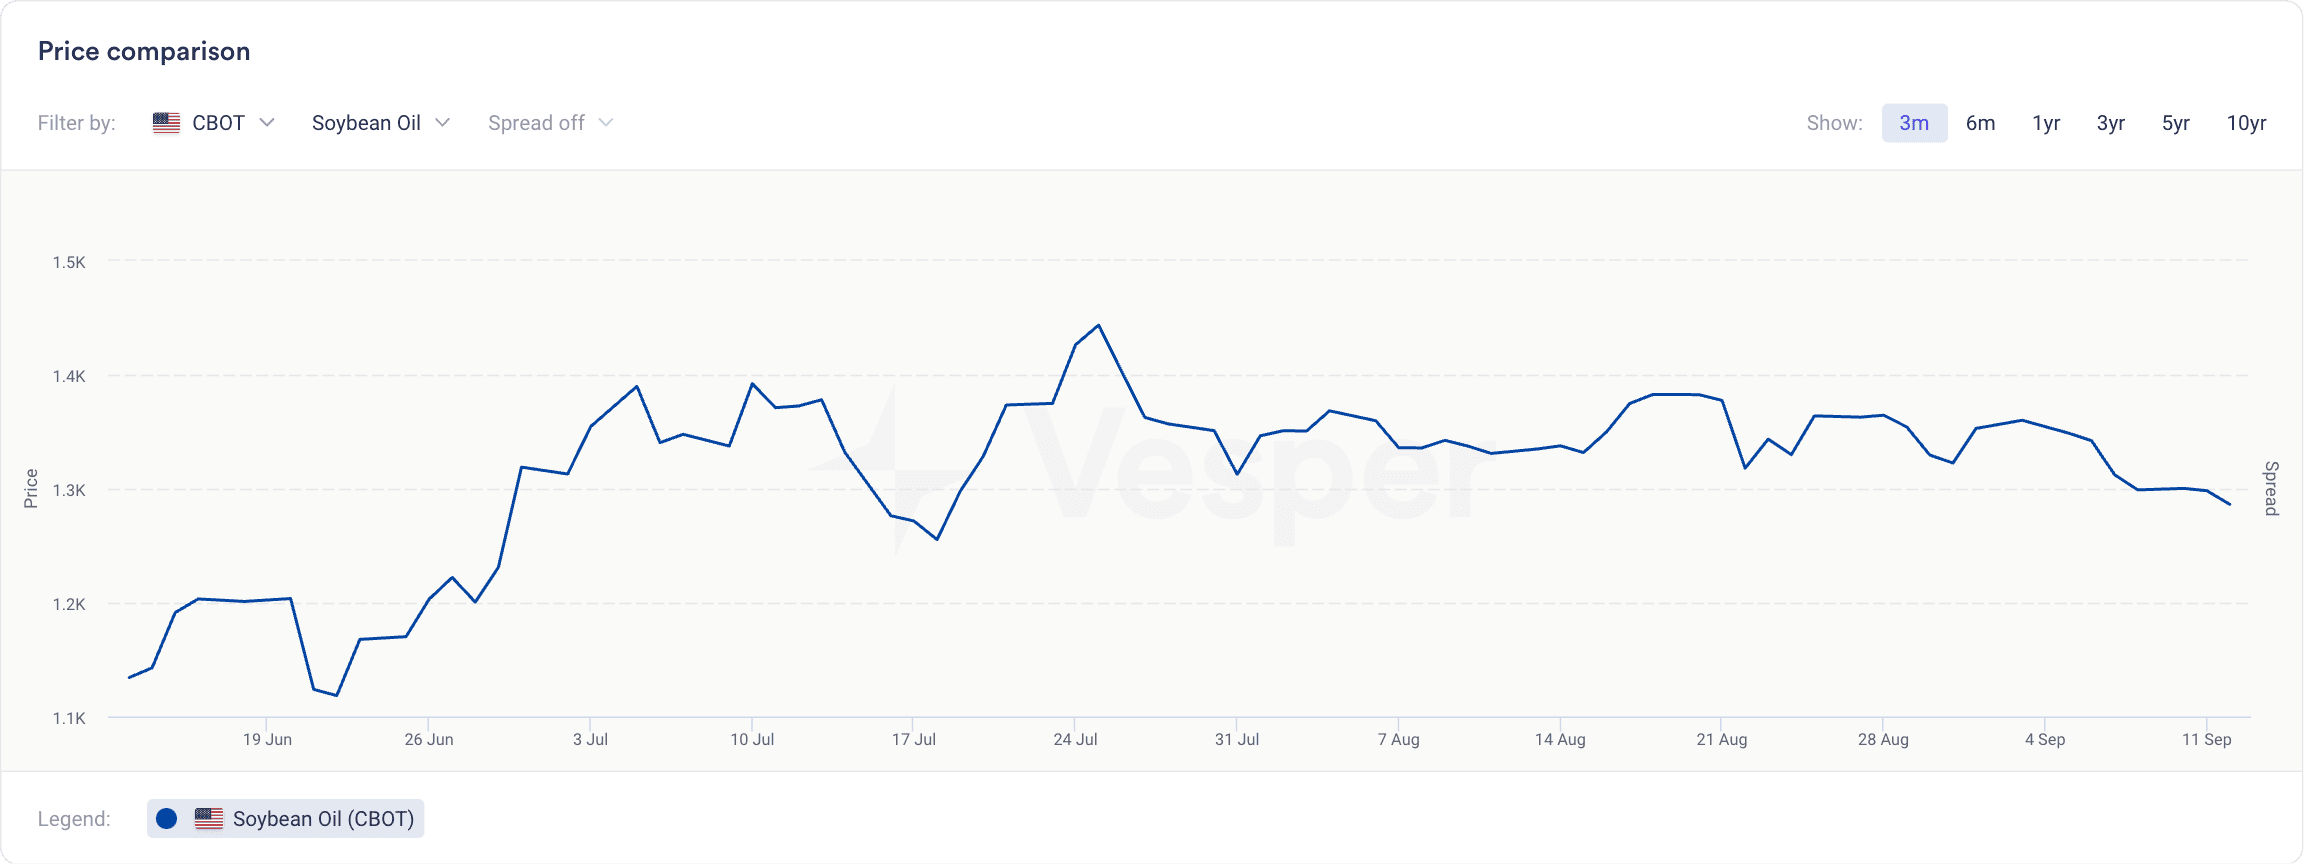The image size is (2304, 864).
Task: Click the peak price point near 24 Jul
Action: click(x=1098, y=326)
